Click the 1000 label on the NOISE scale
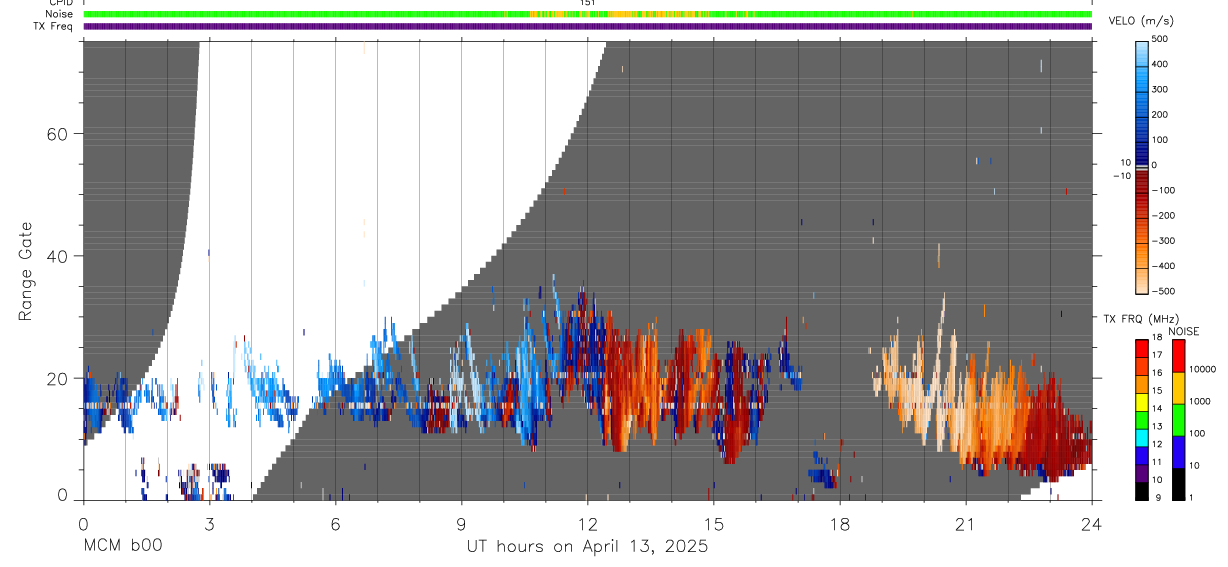 click(x=1199, y=401)
